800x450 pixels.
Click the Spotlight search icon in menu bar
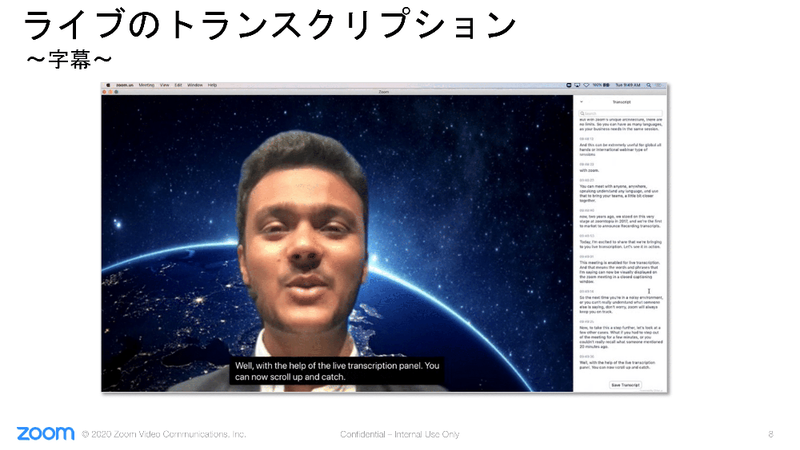coord(648,85)
